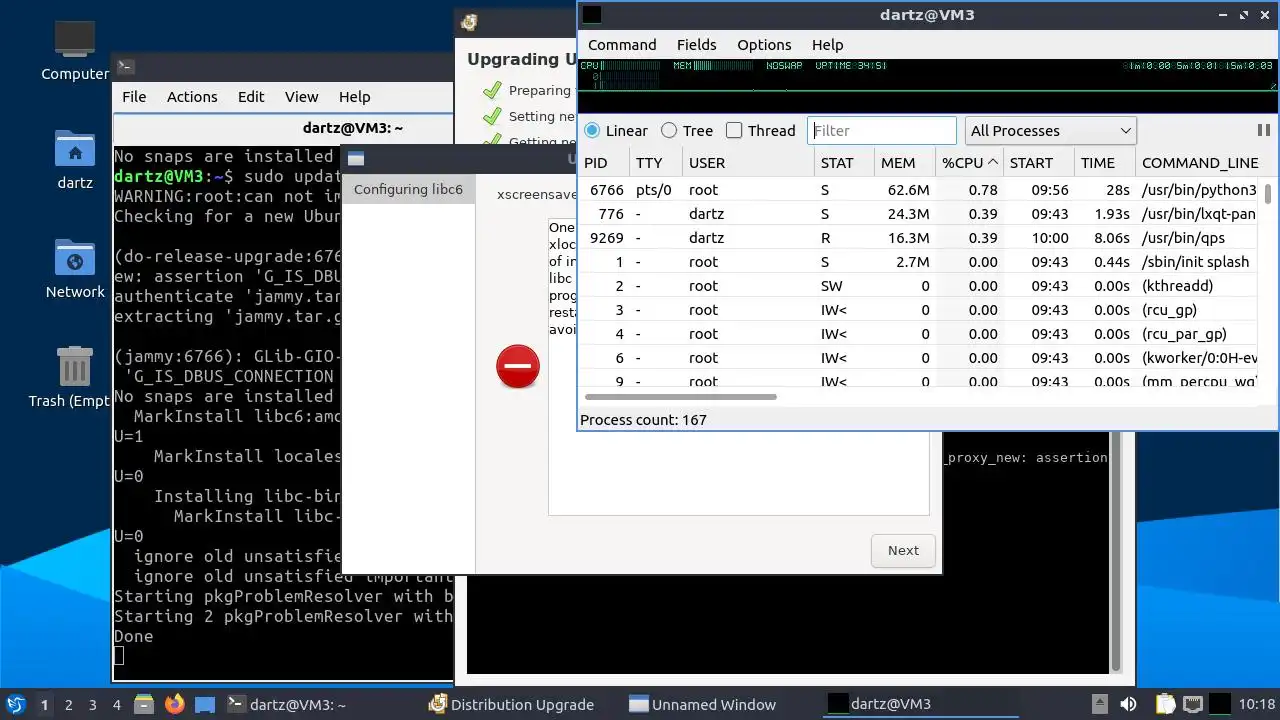Click the removable media tray icon
This screenshot has height=720, width=1280.
click(1099, 705)
